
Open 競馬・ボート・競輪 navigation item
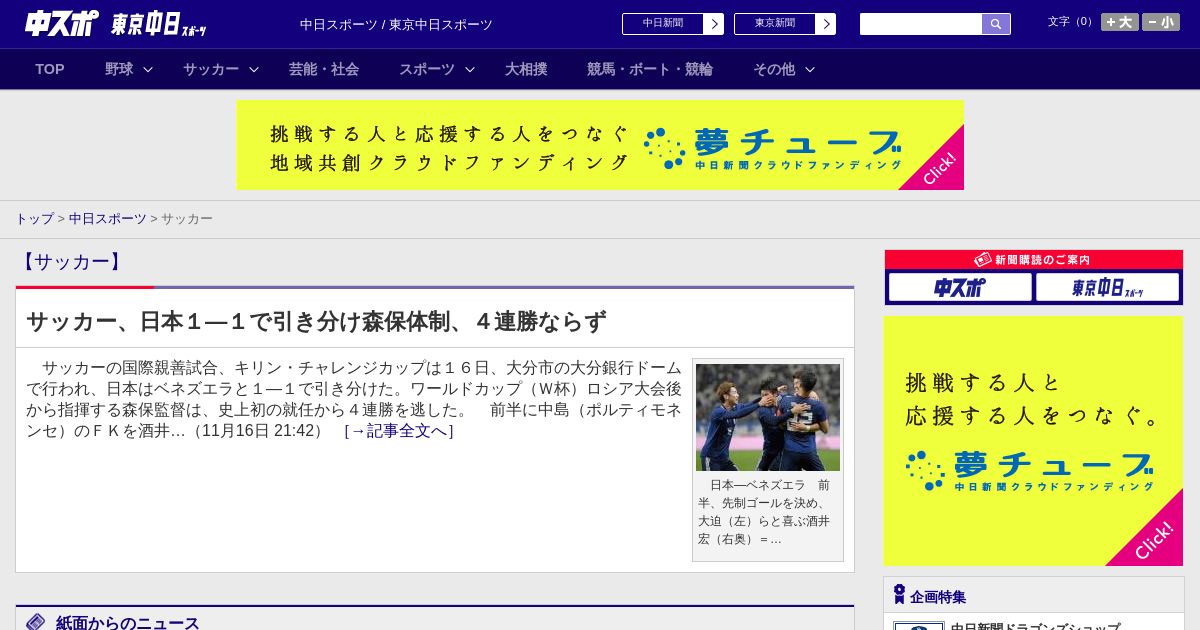pos(650,69)
